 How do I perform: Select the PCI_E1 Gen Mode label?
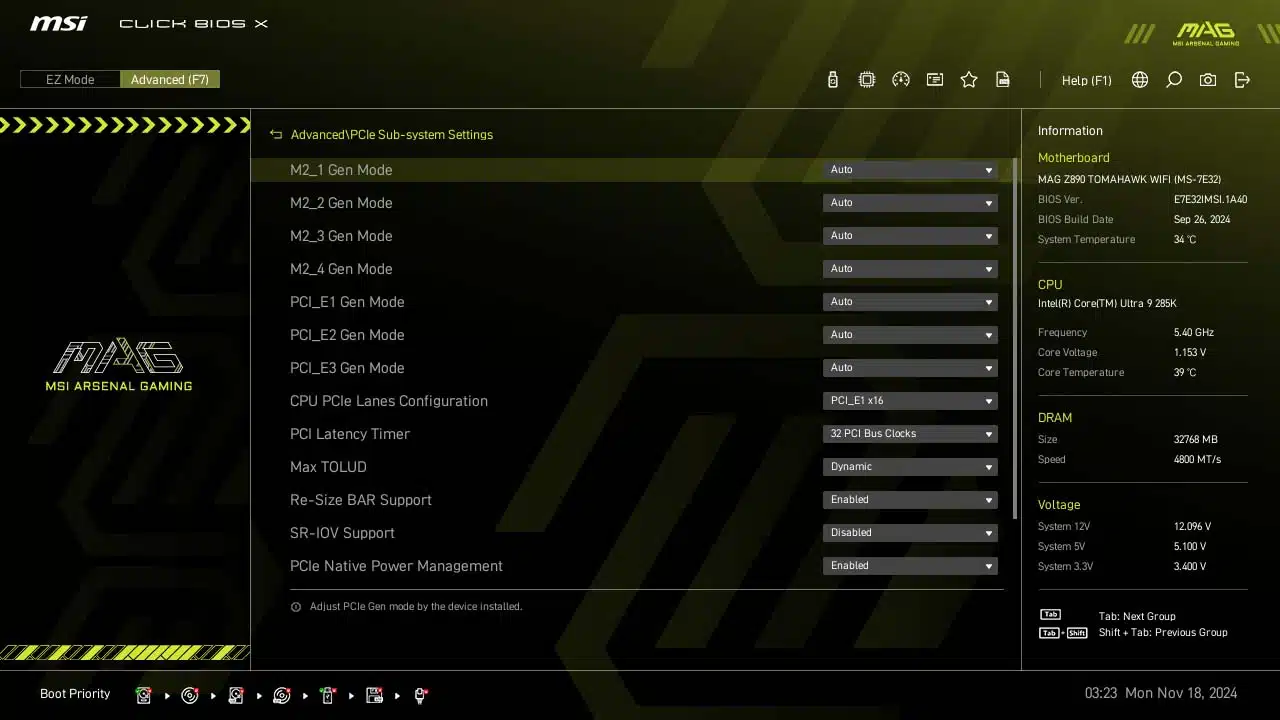(347, 302)
